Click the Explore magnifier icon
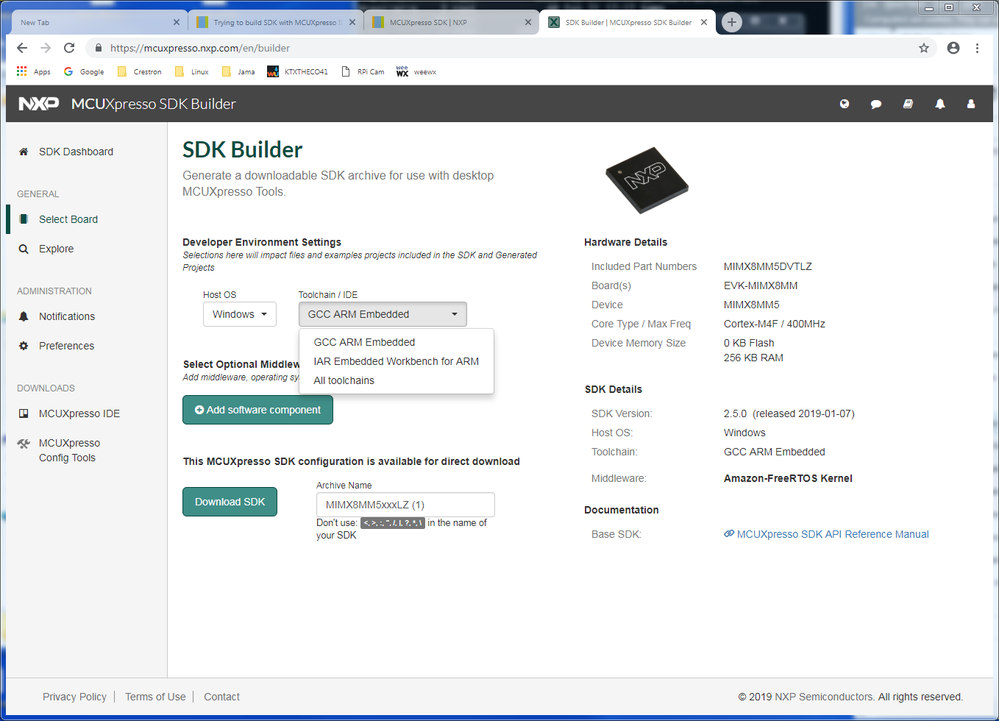 click(24, 249)
